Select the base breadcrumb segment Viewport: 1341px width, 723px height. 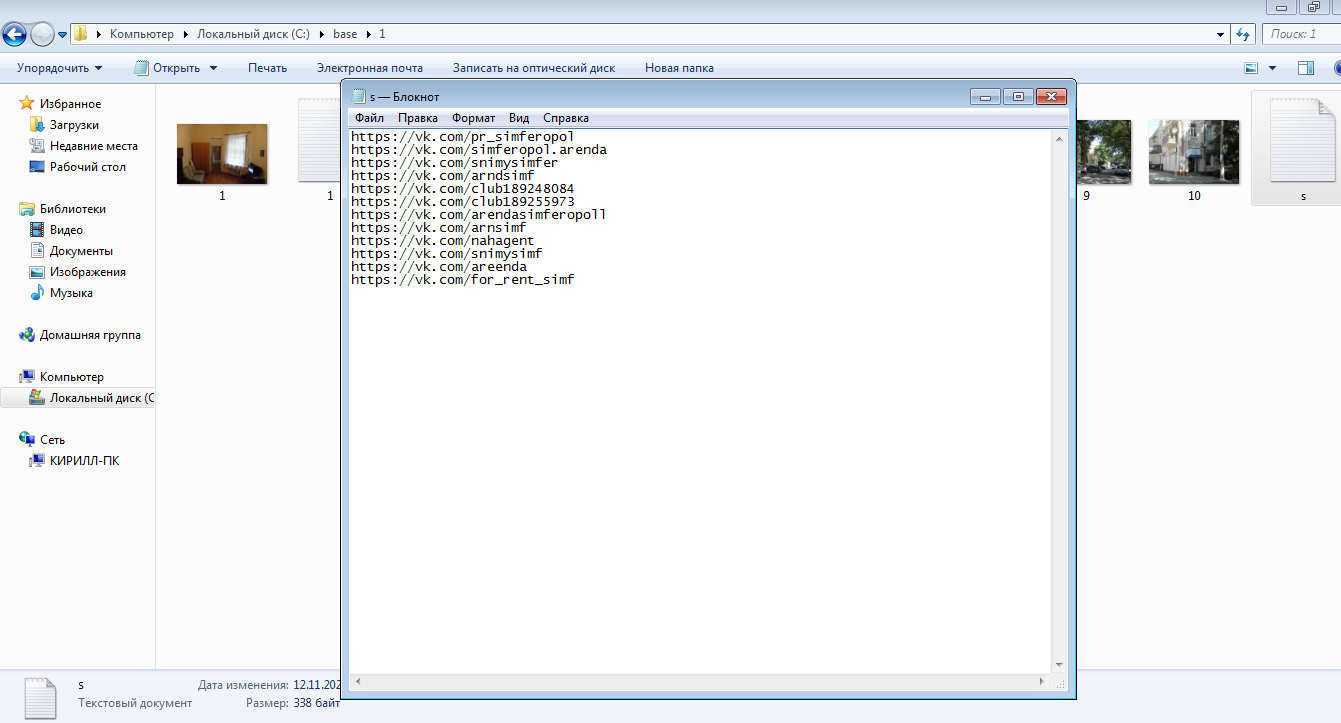pyautogui.click(x=345, y=34)
